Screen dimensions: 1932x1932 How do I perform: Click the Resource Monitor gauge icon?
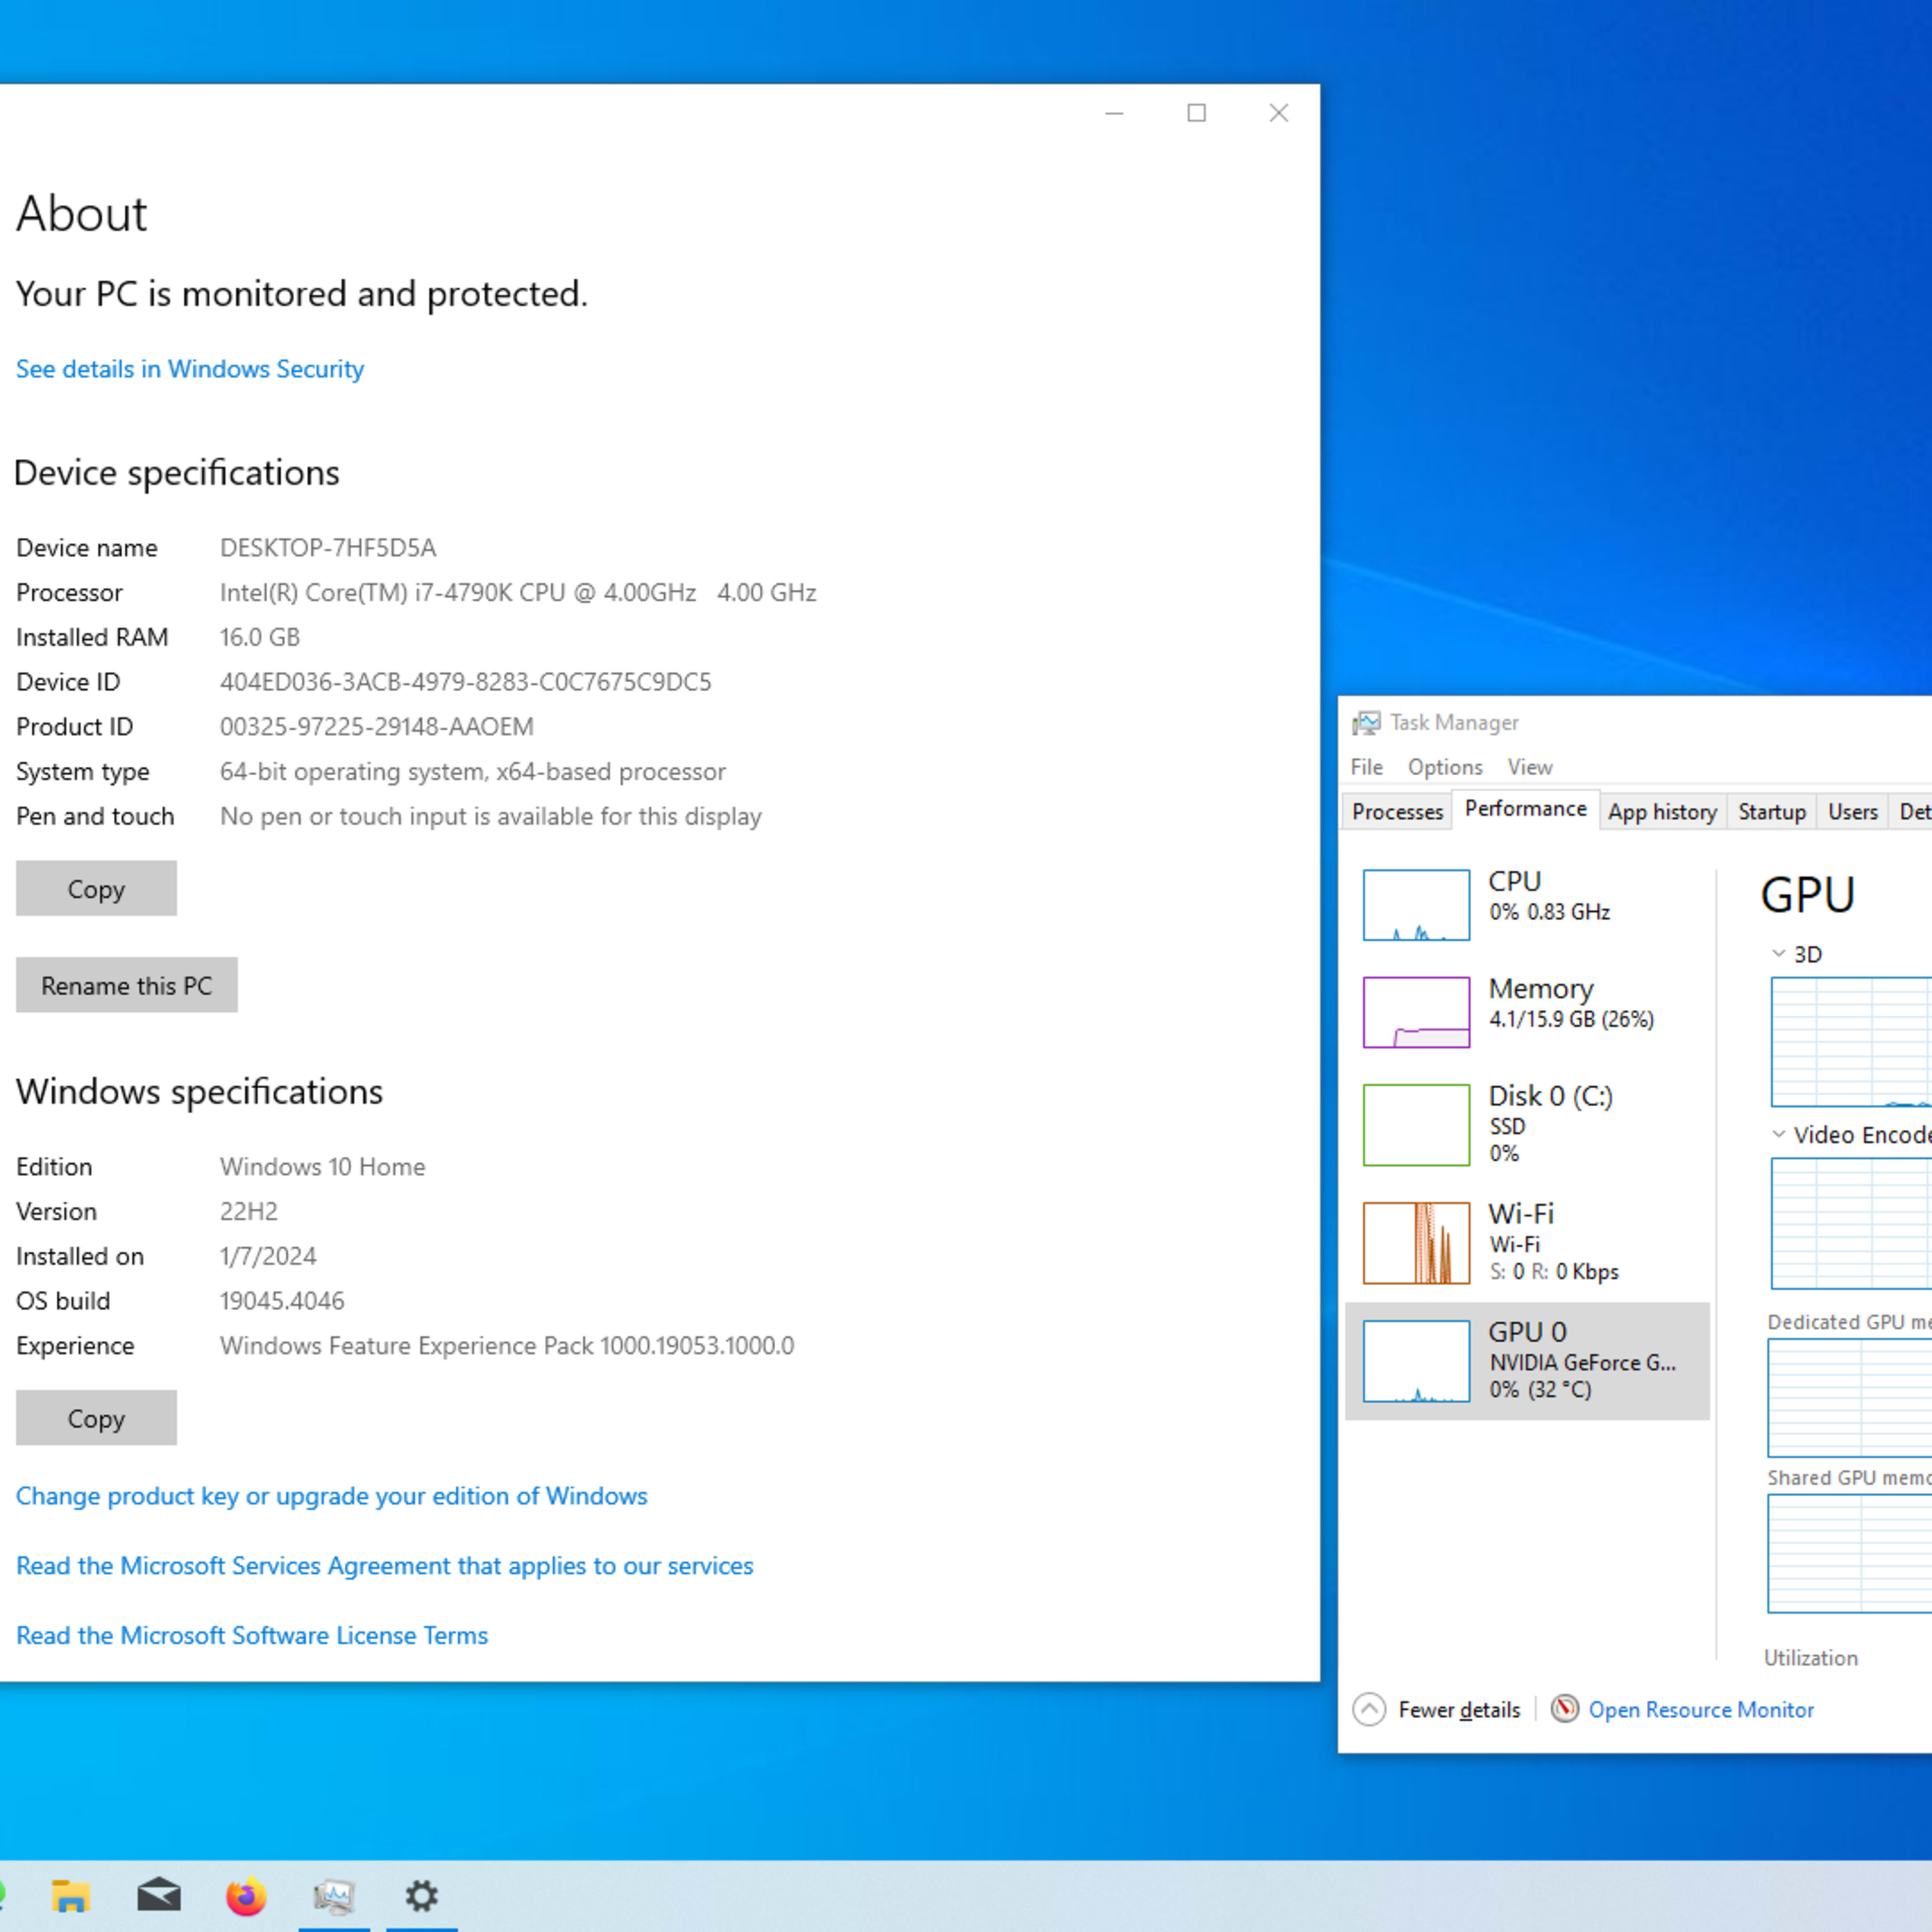[x=1565, y=1708]
